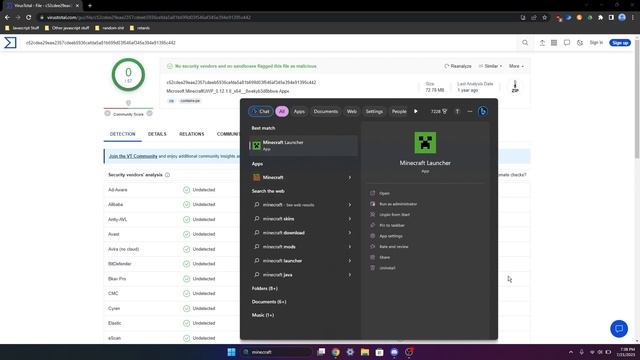640x360 pixels.
Task: Click the taskbar search box containing minecraft
Action: (276, 352)
